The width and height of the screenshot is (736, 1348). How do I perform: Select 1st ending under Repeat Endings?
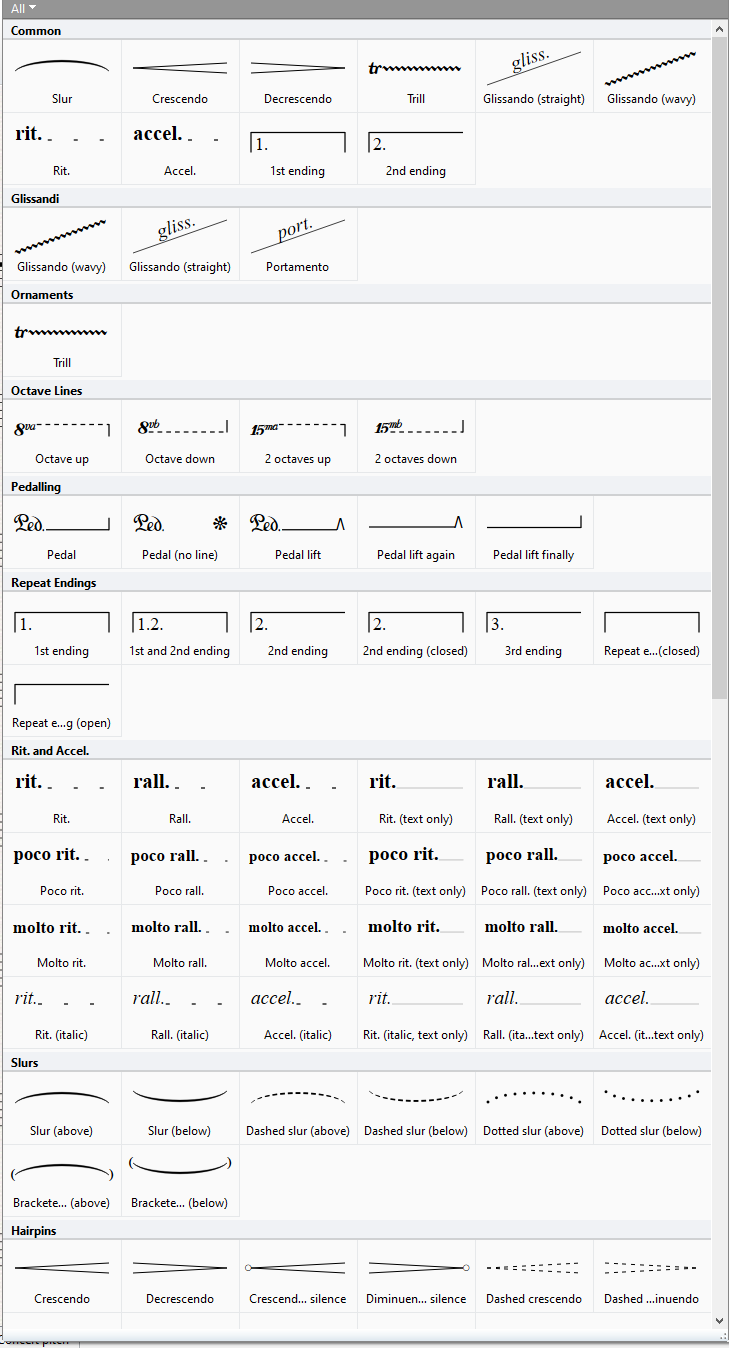[x=62, y=628]
